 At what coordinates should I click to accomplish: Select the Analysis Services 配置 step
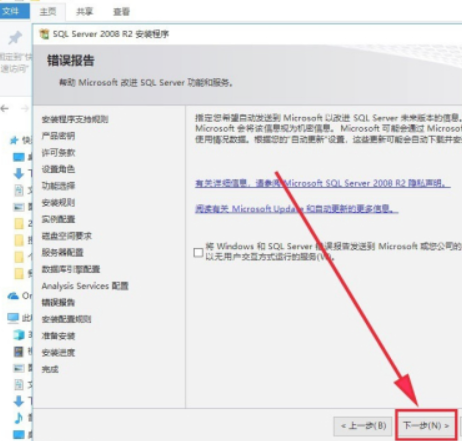click(85, 286)
